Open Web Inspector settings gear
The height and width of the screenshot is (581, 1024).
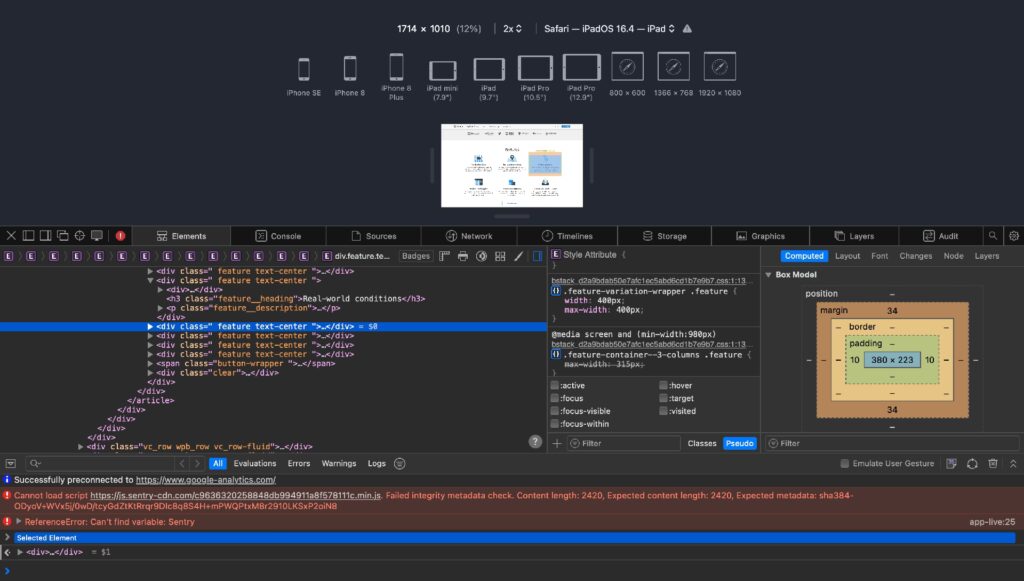pos(1013,236)
